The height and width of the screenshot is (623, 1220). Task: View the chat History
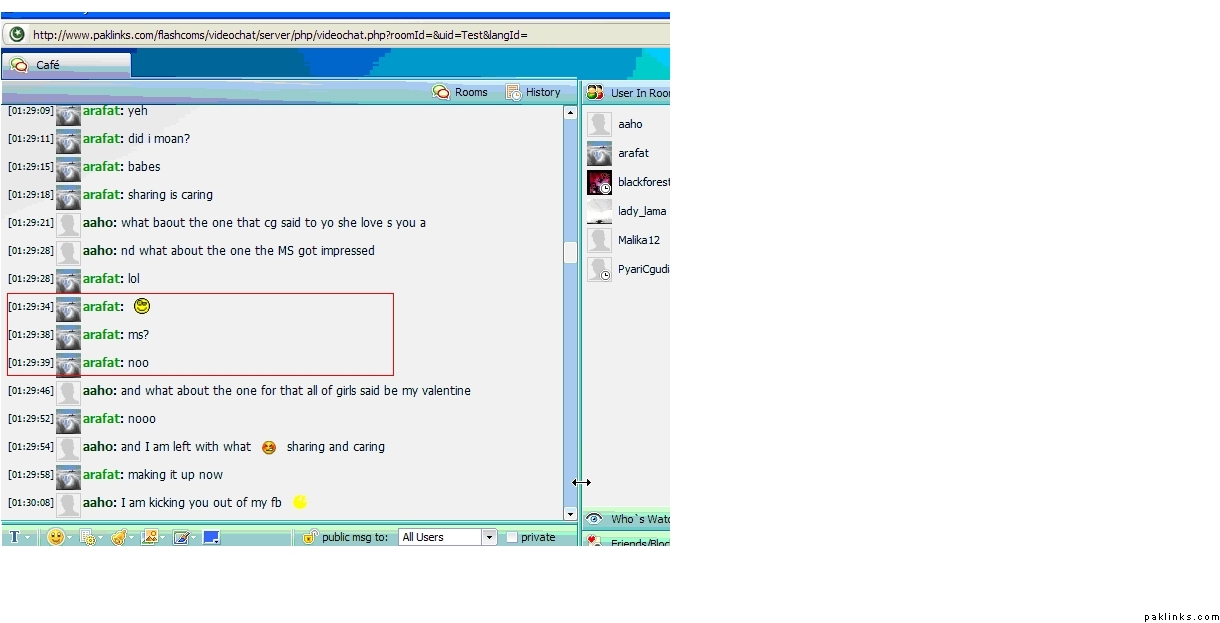pyautogui.click(x=533, y=92)
